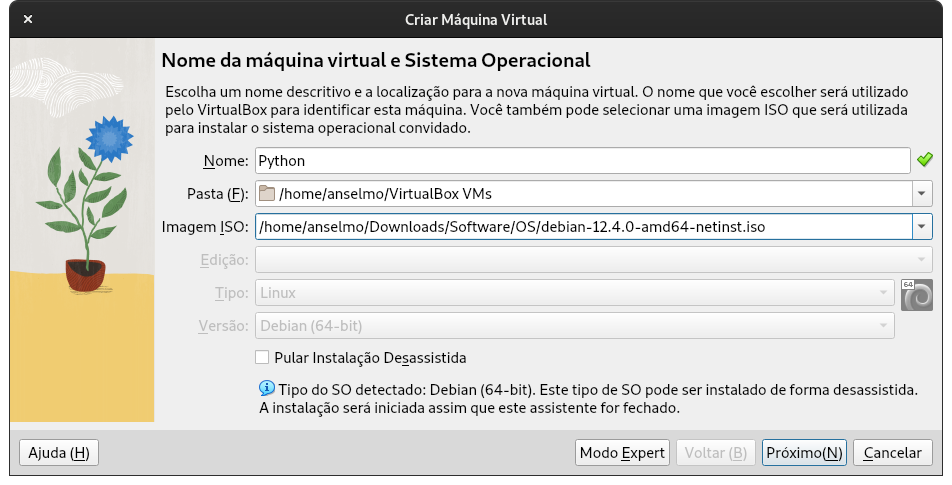Switch to Modo Expert
952x485 pixels.
tap(622, 453)
